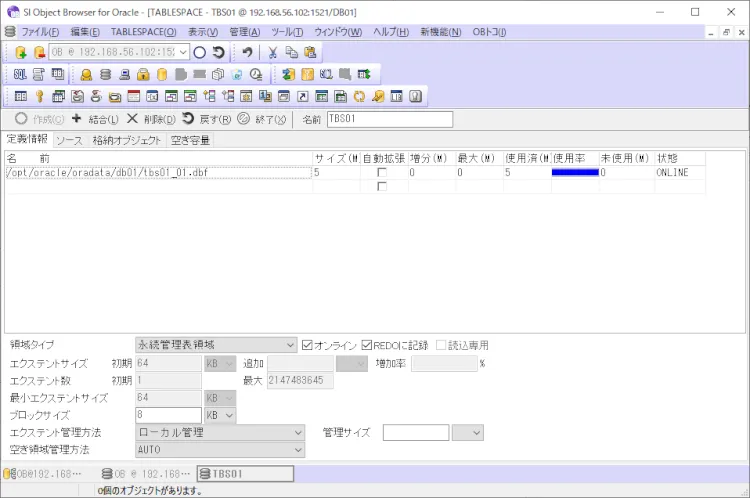The image size is (750, 498).
Task: Click the LIB library icon in third toolbar
Action: pos(397,96)
